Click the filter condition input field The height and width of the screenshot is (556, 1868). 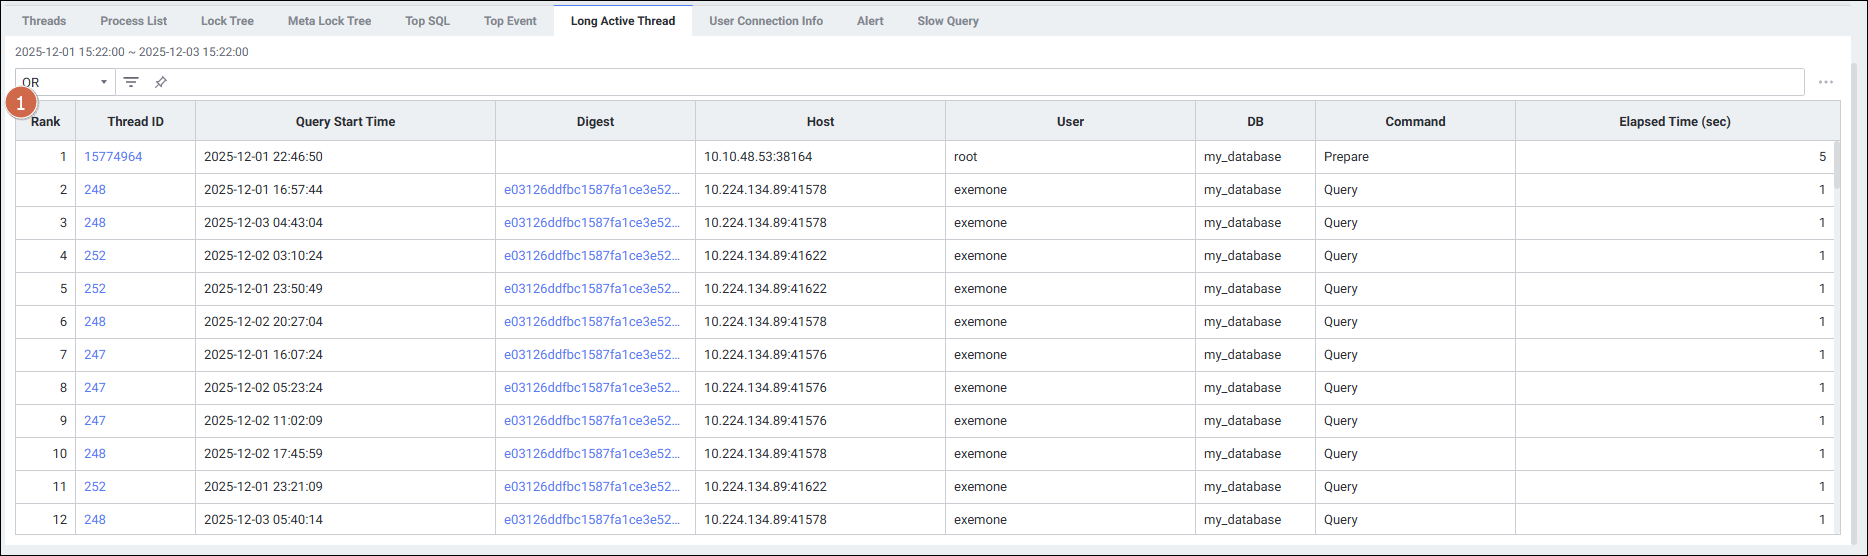(x=980, y=82)
